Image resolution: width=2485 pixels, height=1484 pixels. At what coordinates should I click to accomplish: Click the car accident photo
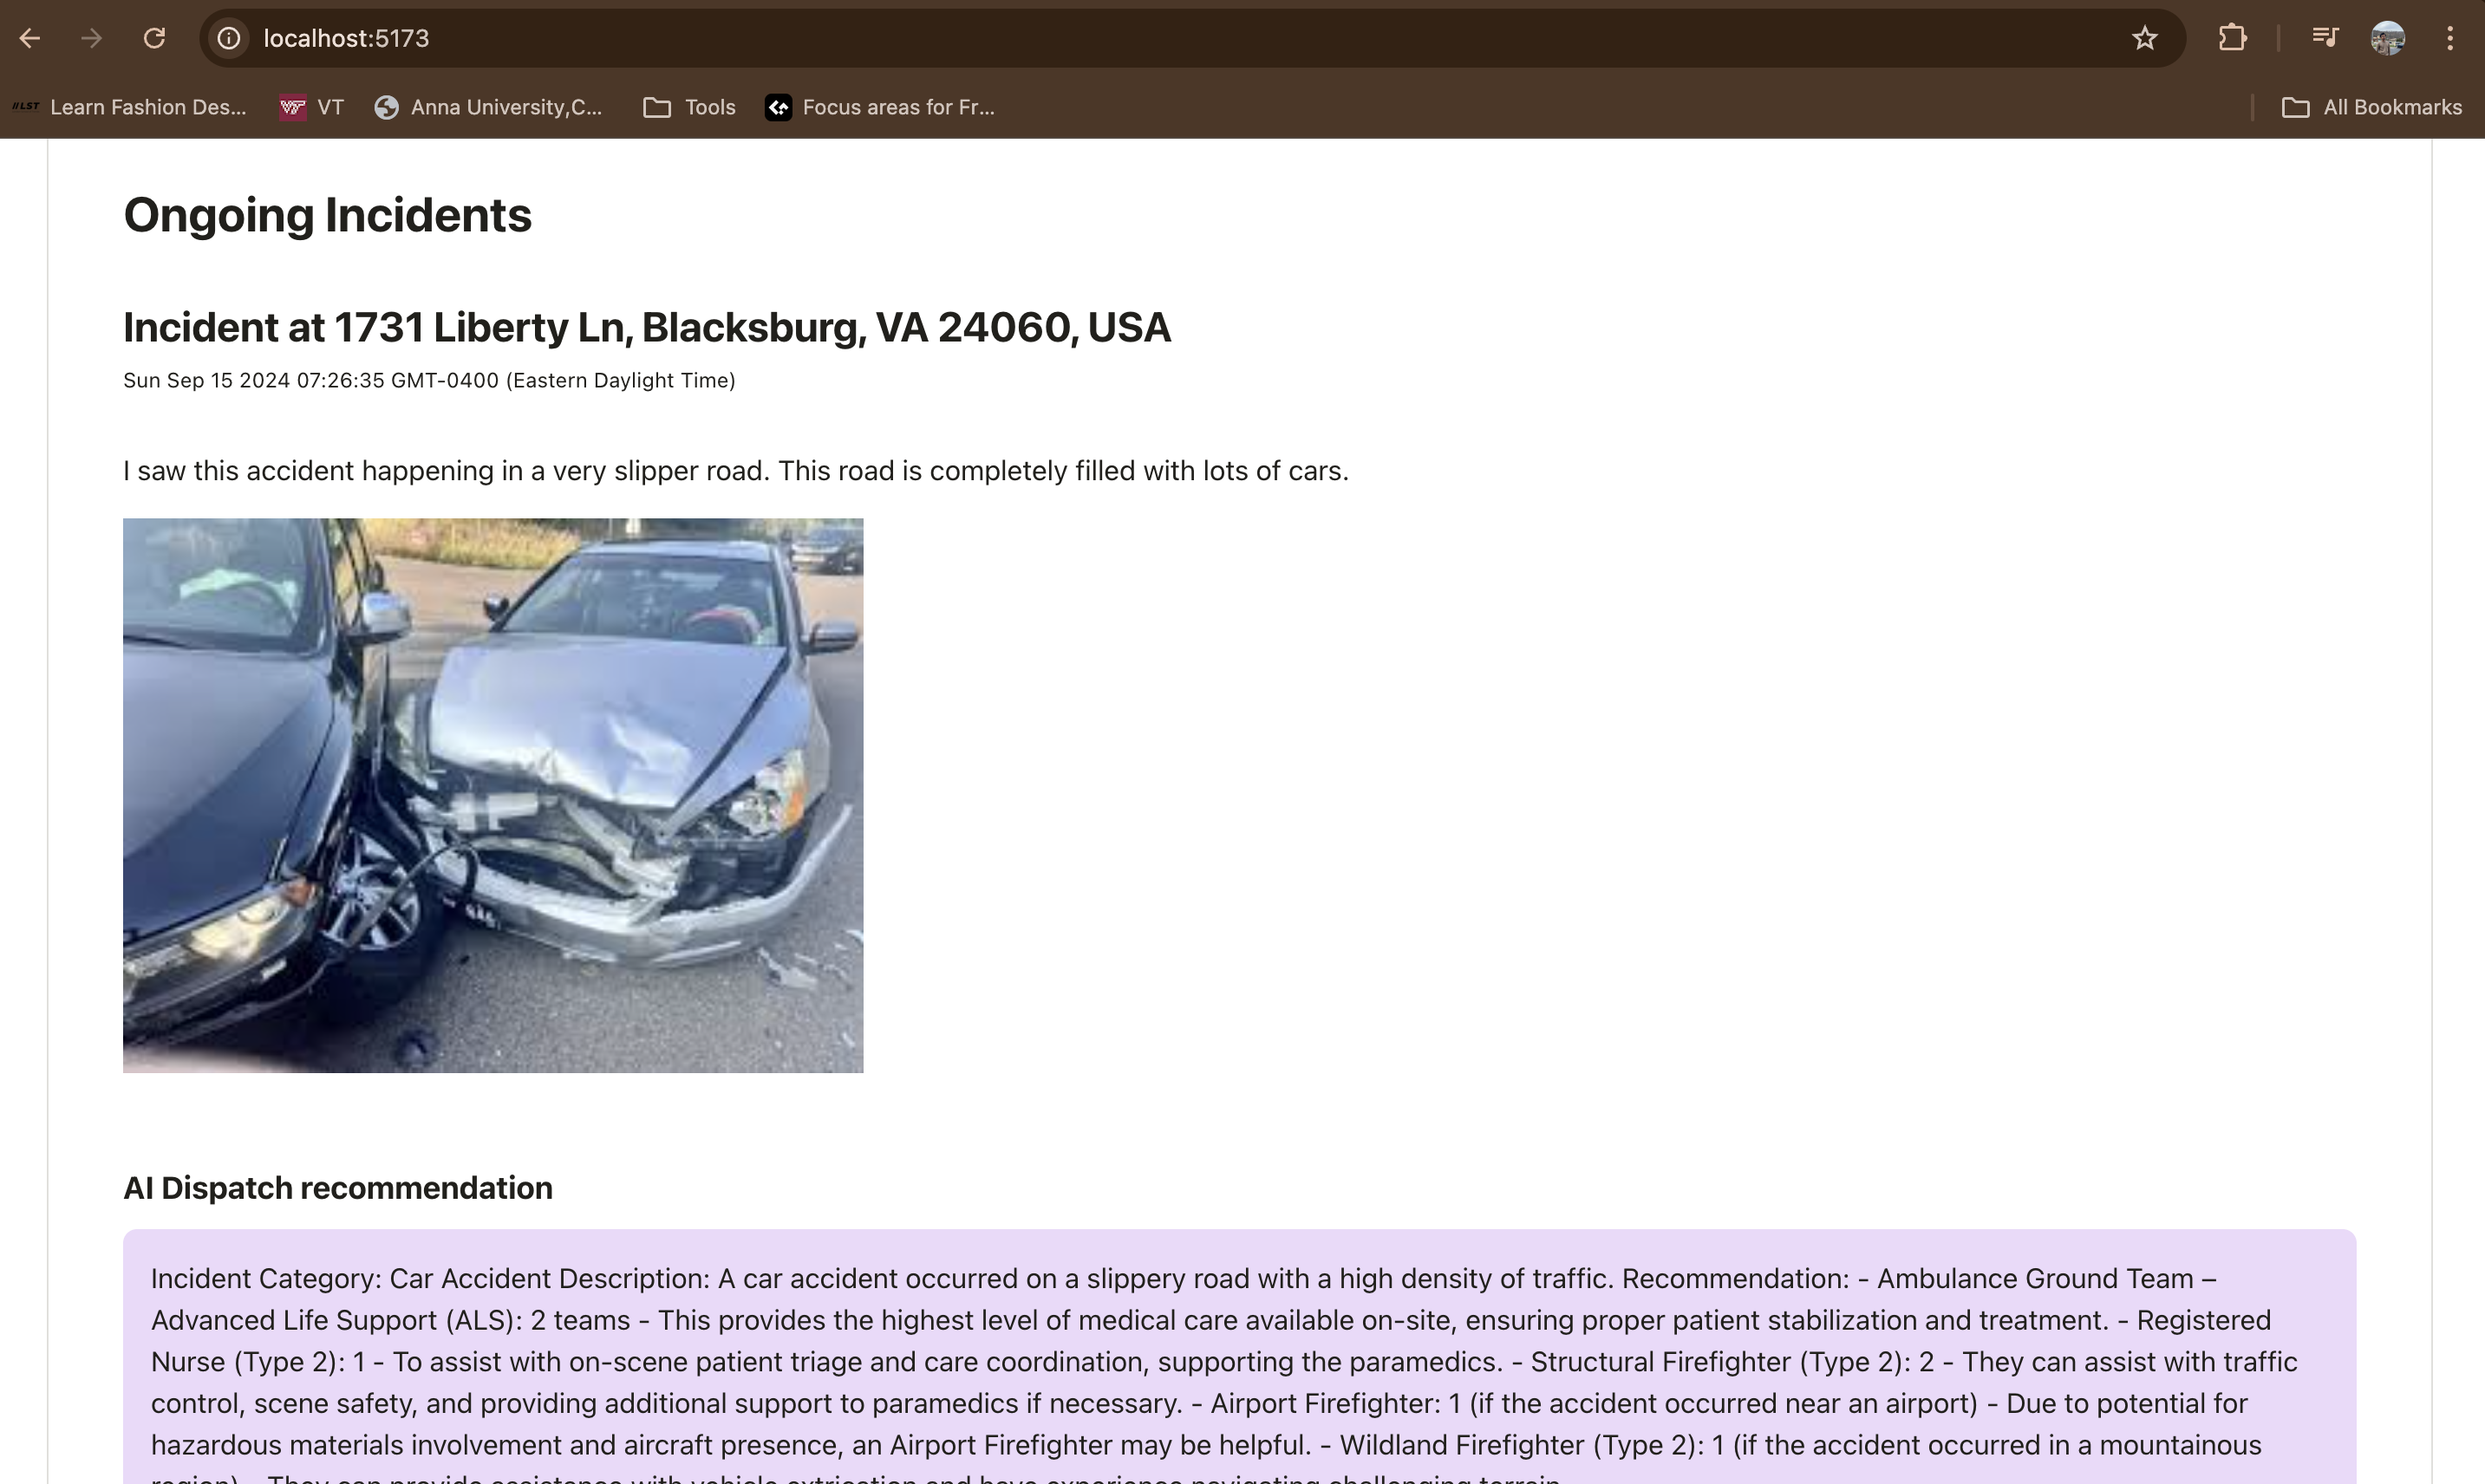tap(493, 795)
